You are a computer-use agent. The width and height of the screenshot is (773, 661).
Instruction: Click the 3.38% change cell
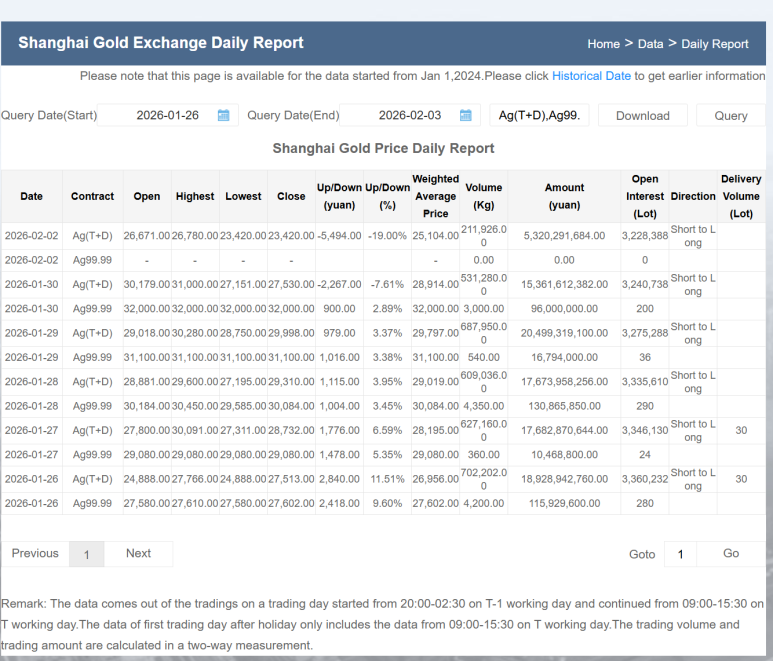tap(387, 357)
